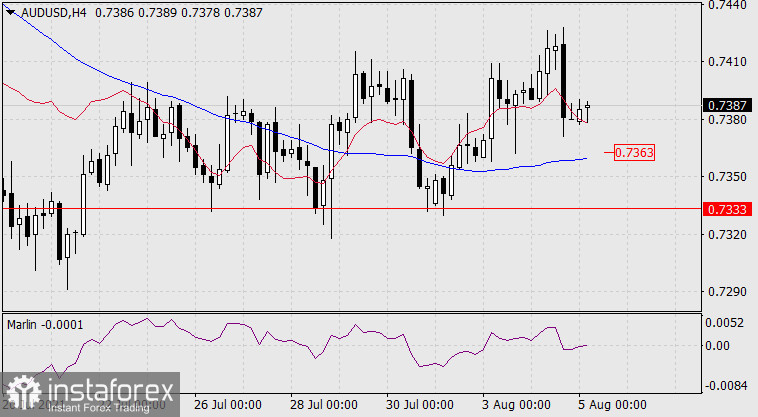
Task: Click the 0.7290 price axis label
Action: point(725,292)
